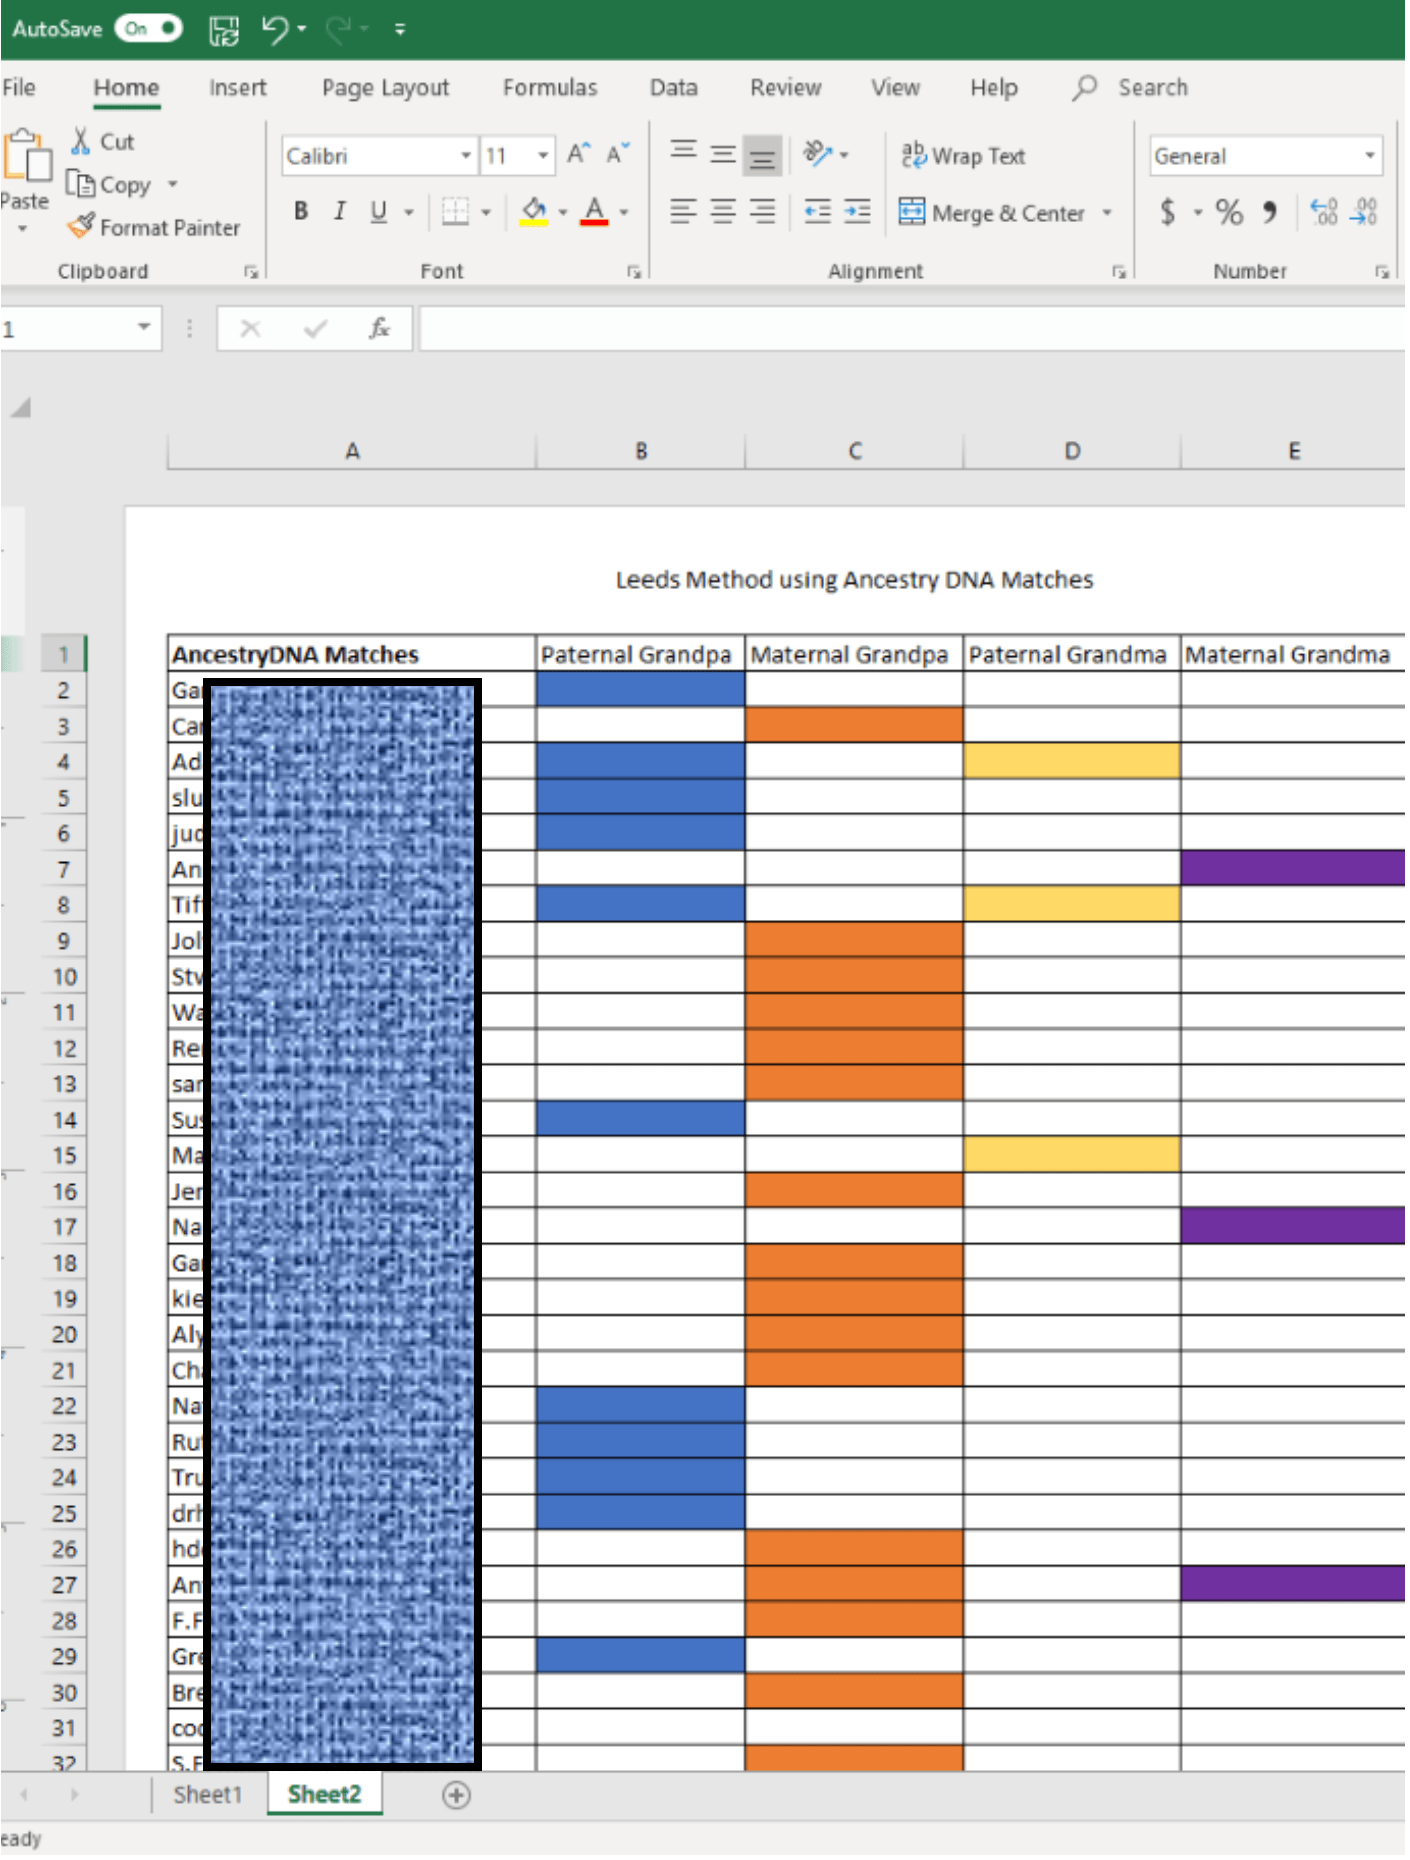Open the Font name Calibri dropdown
The height and width of the screenshot is (1860, 1410).
[x=465, y=155]
